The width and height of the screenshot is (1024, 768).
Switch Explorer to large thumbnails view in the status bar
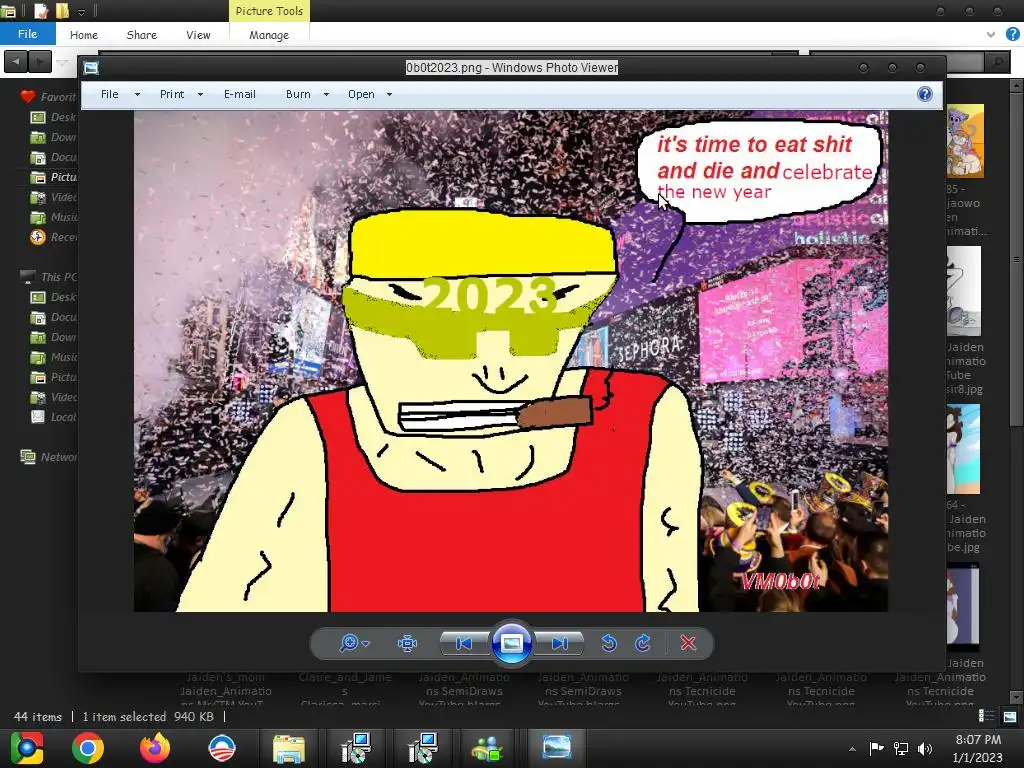[1010, 716]
